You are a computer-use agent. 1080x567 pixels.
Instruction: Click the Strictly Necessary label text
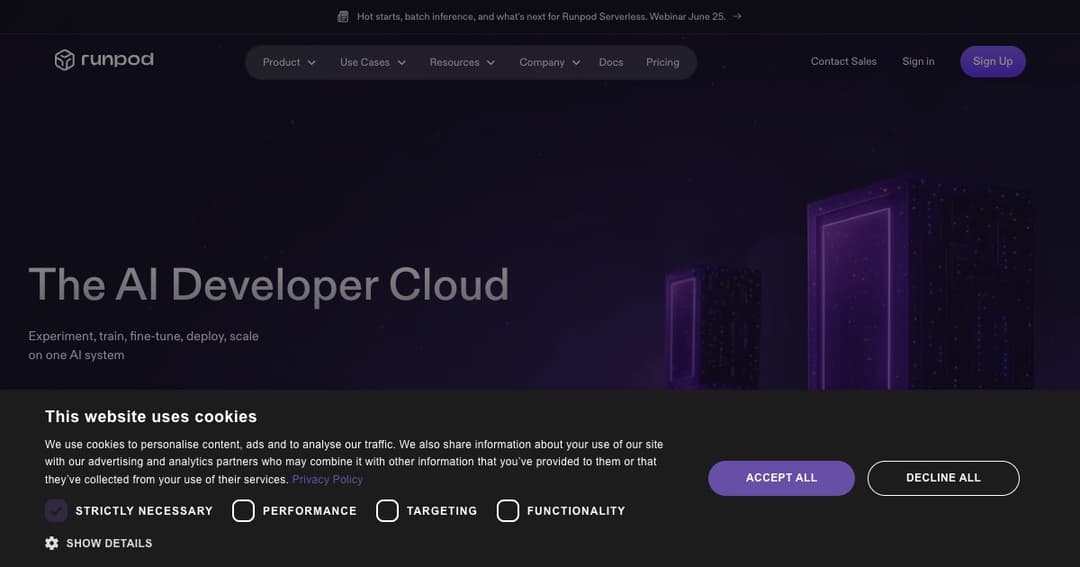coord(144,511)
